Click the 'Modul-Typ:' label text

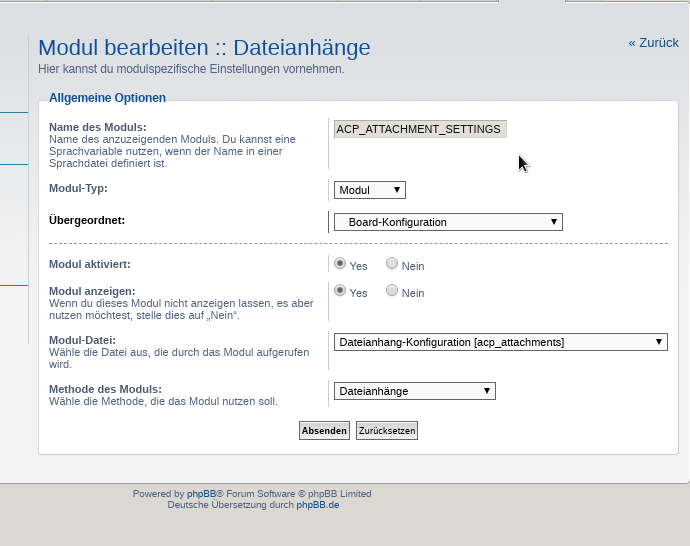pyautogui.click(x=78, y=188)
